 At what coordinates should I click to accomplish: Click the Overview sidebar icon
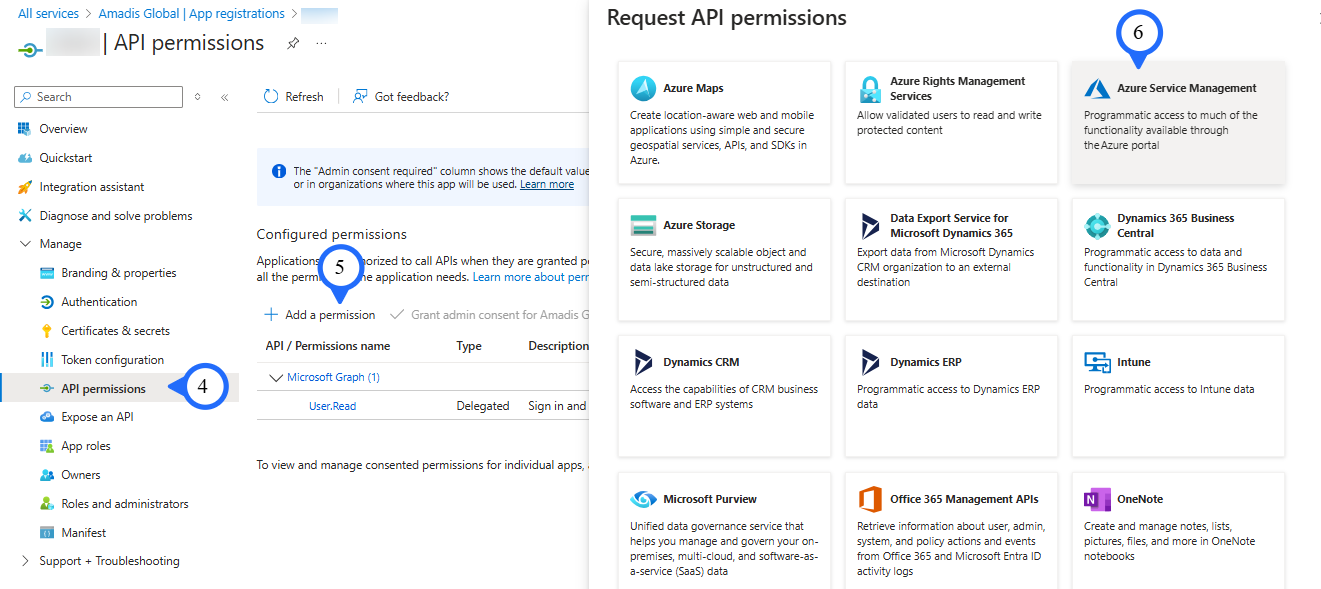click(25, 129)
